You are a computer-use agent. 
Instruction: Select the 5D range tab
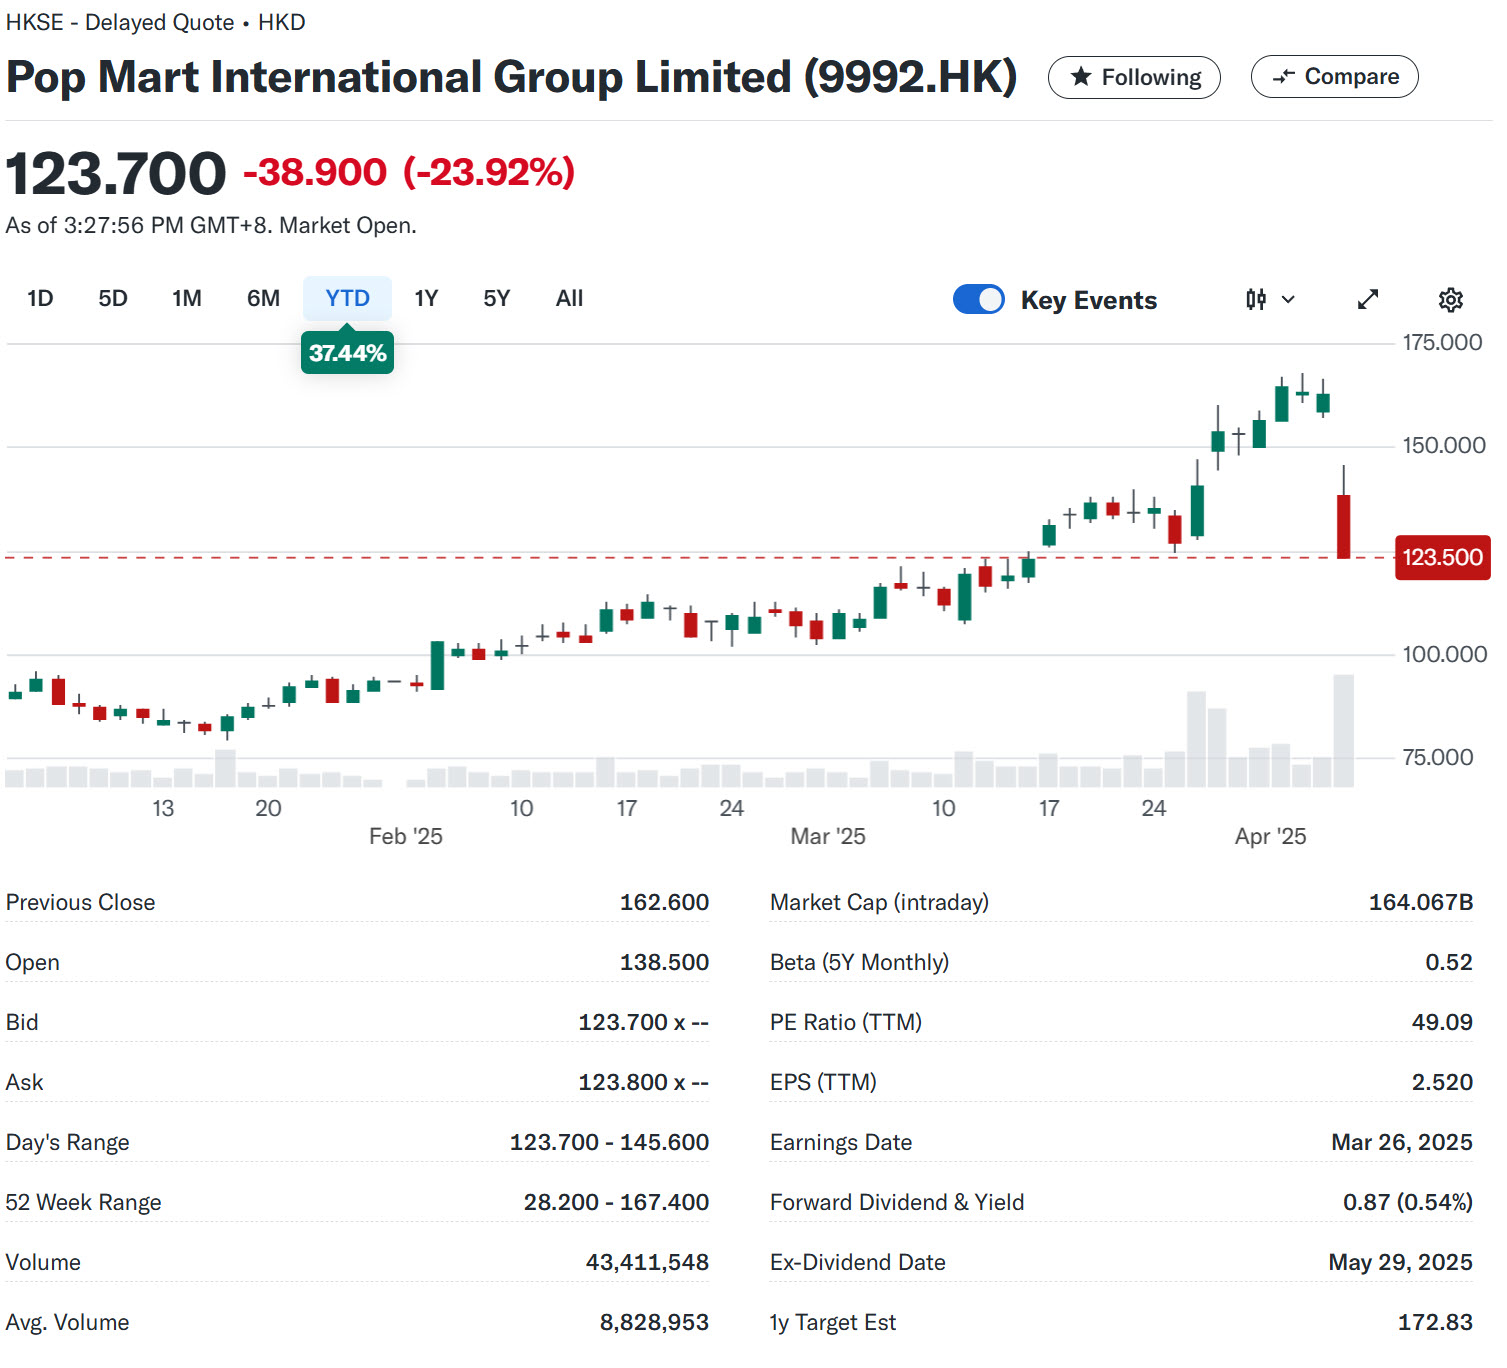(113, 298)
